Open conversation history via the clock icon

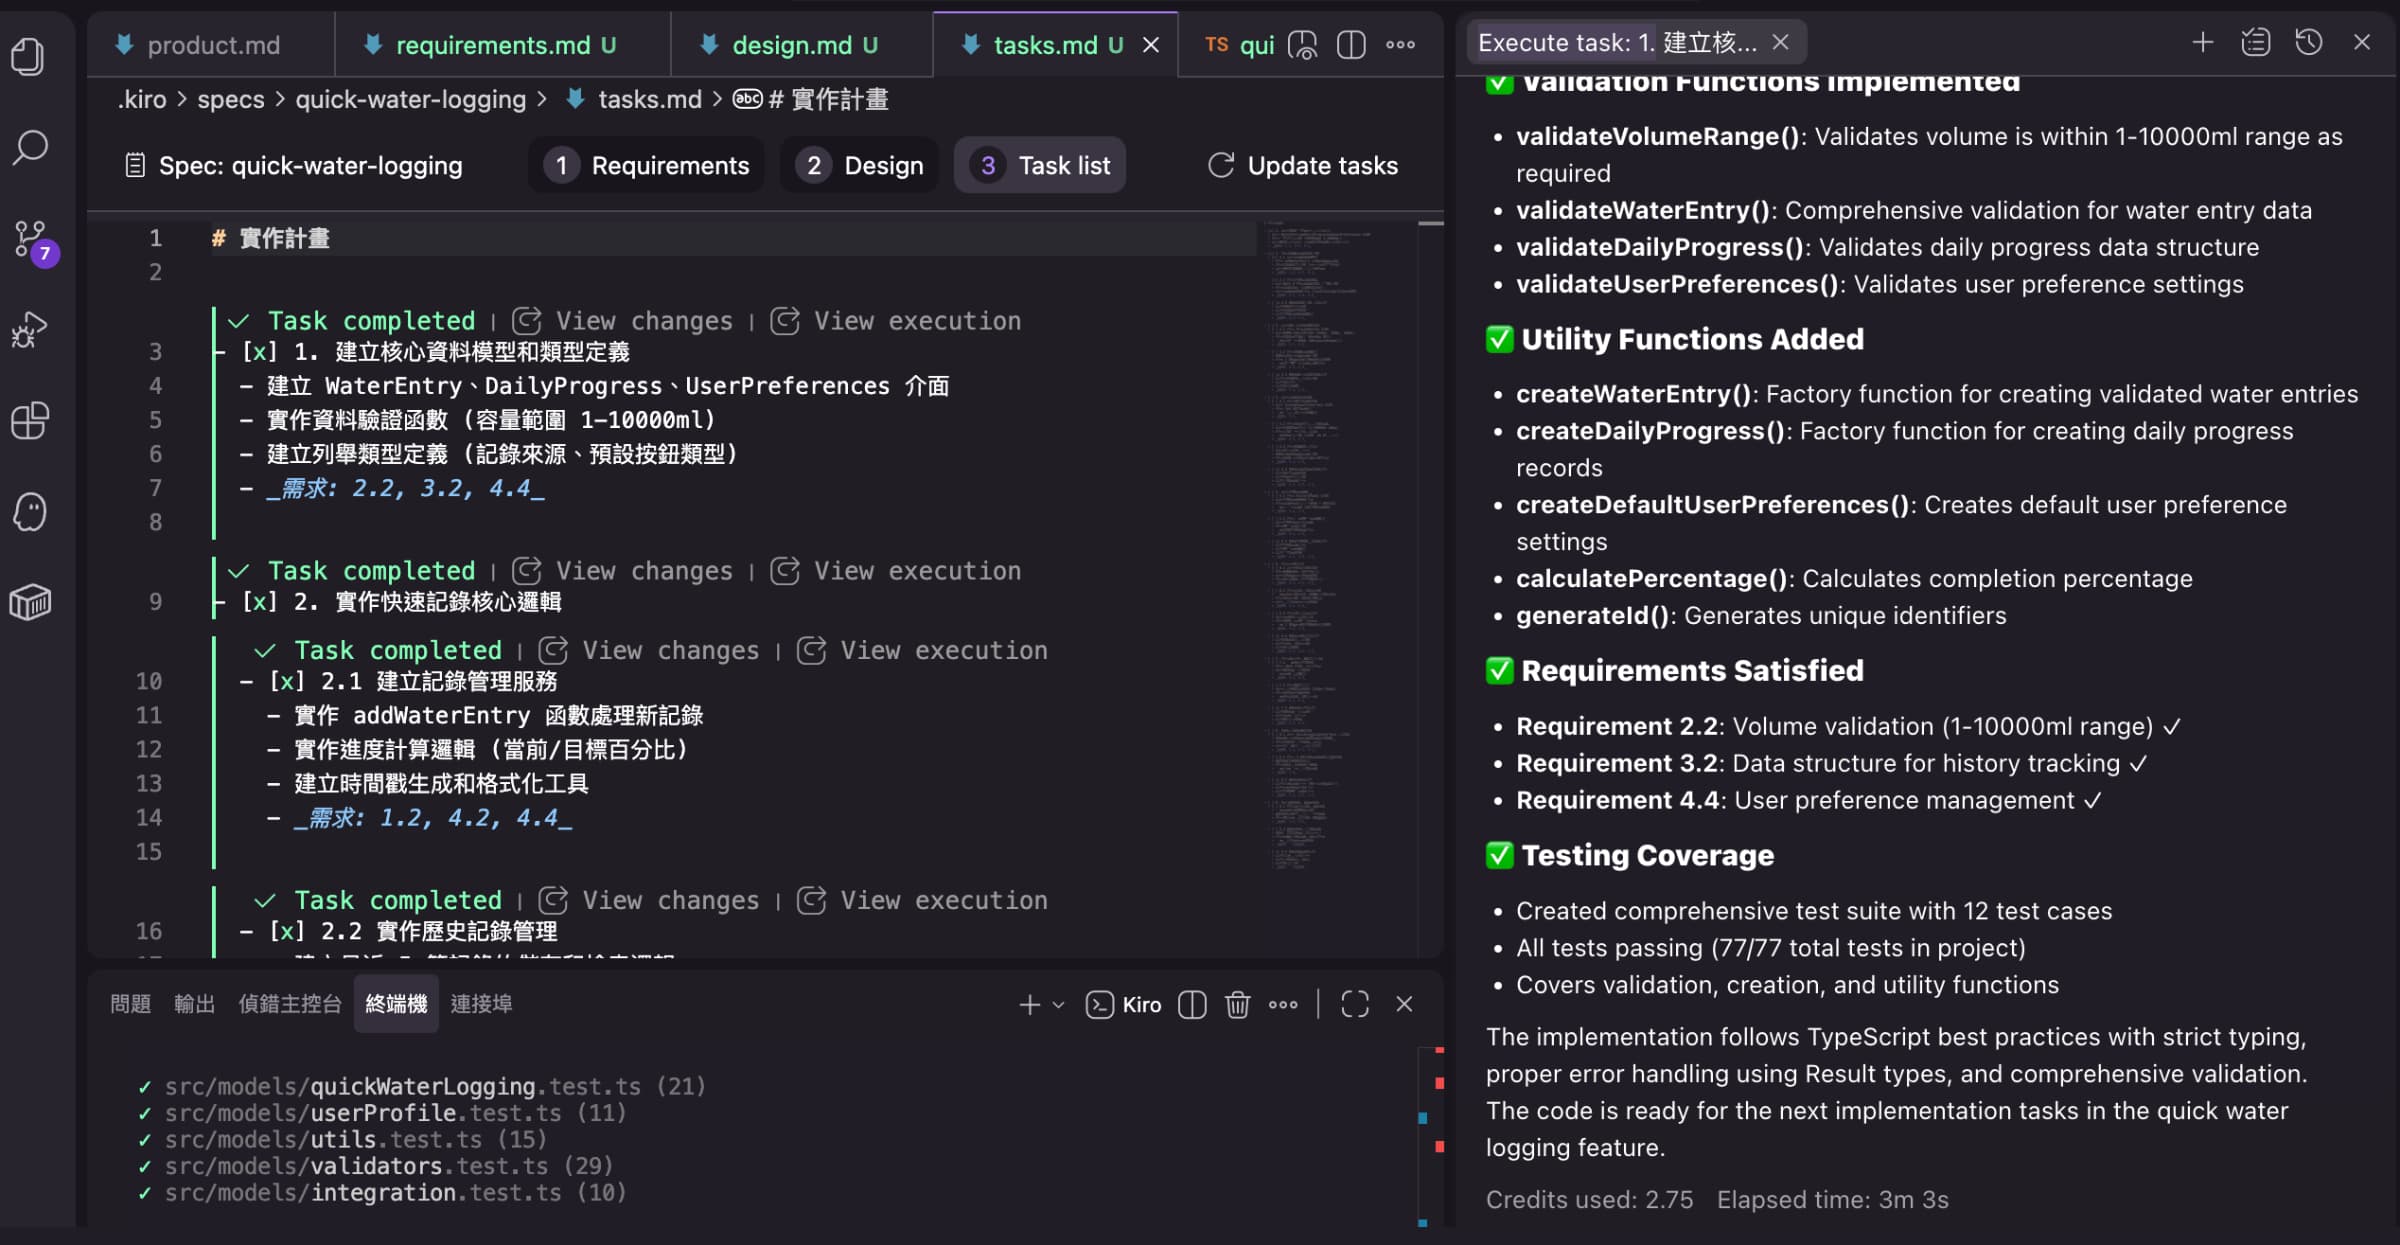[x=2309, y=42]
